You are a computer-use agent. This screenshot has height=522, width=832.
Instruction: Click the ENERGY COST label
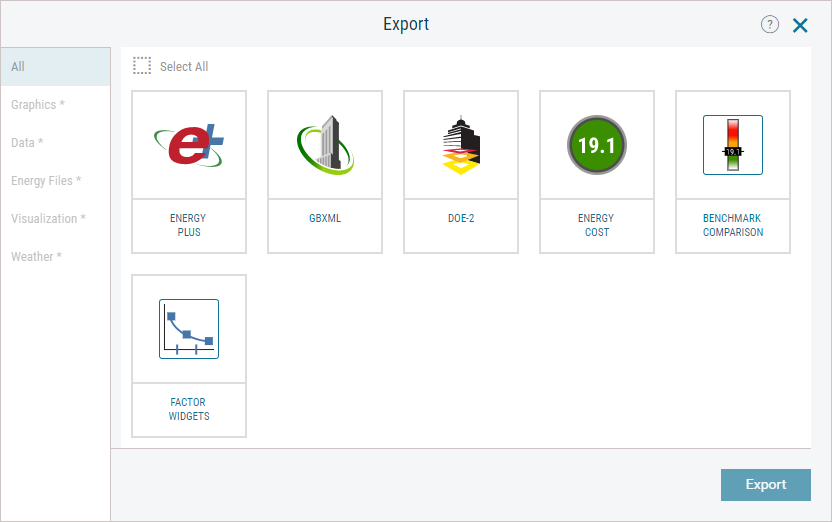pyautogui.click(x=596, y=225)
